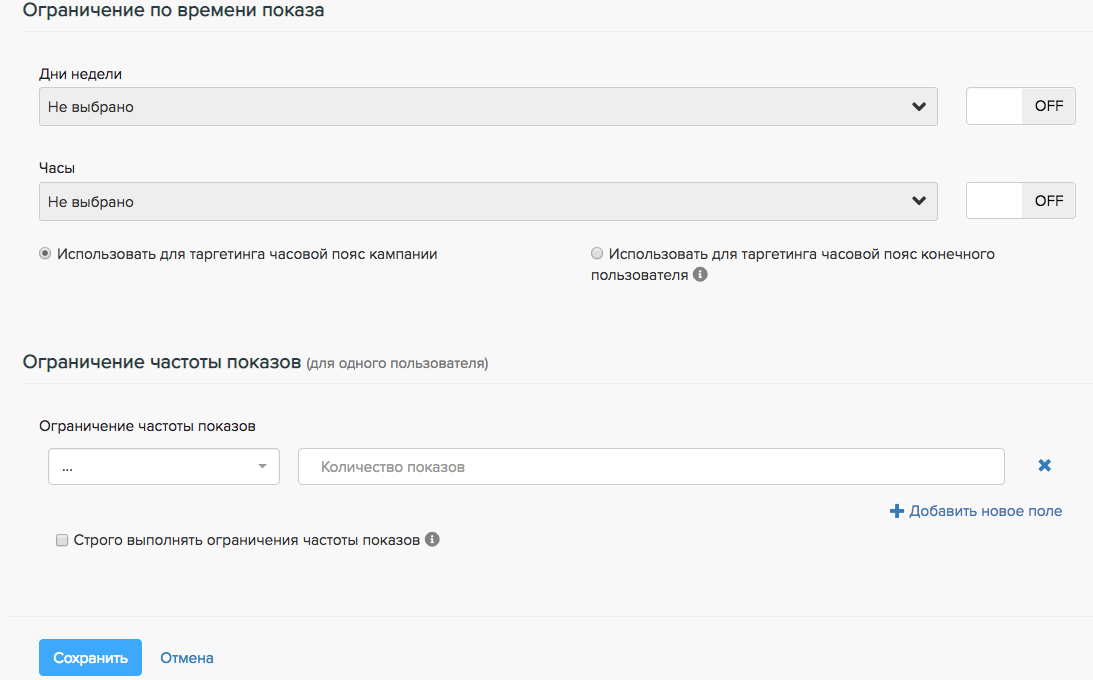Click the 'Добавить новое поле' link text

(x=985, y=511)
